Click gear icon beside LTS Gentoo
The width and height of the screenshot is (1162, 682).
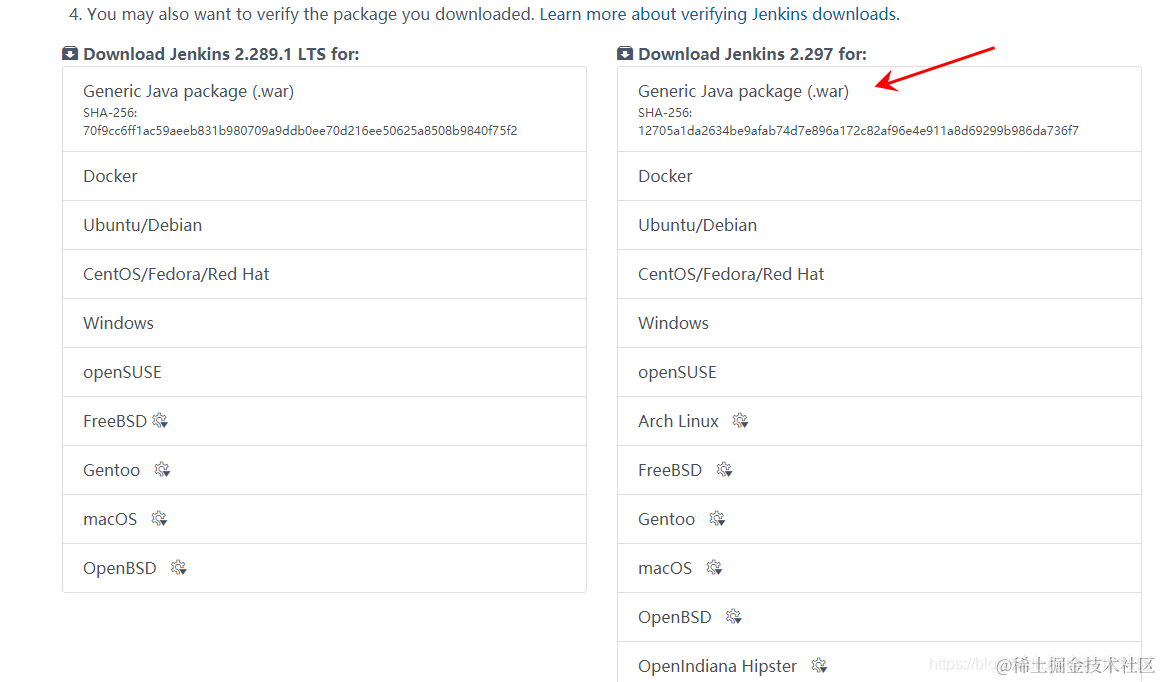(x=162, y=470)
